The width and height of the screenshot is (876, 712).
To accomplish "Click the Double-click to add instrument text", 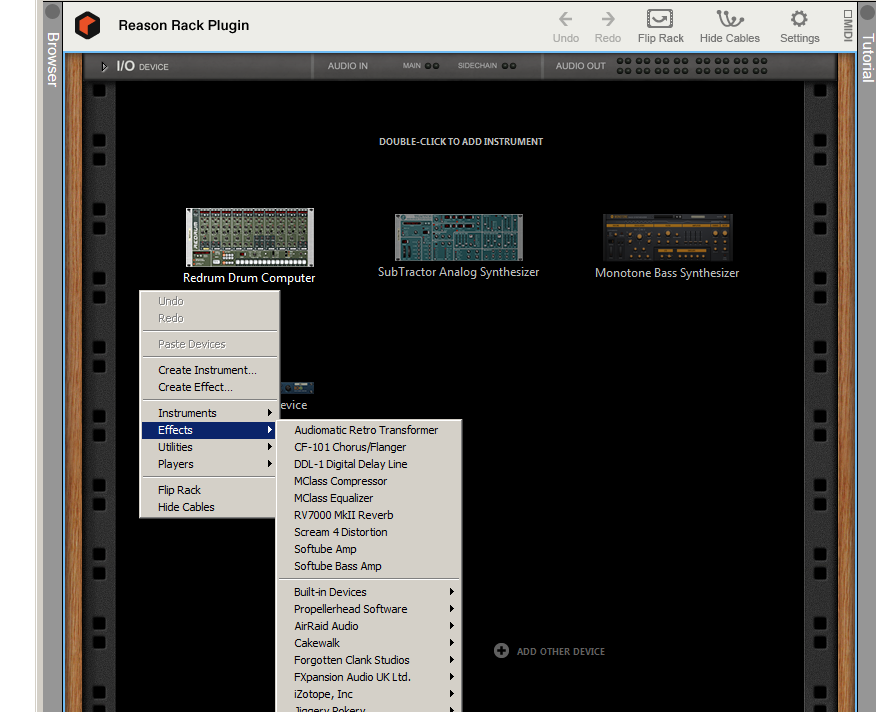I will pyautogui.click(x=461, y=142).
